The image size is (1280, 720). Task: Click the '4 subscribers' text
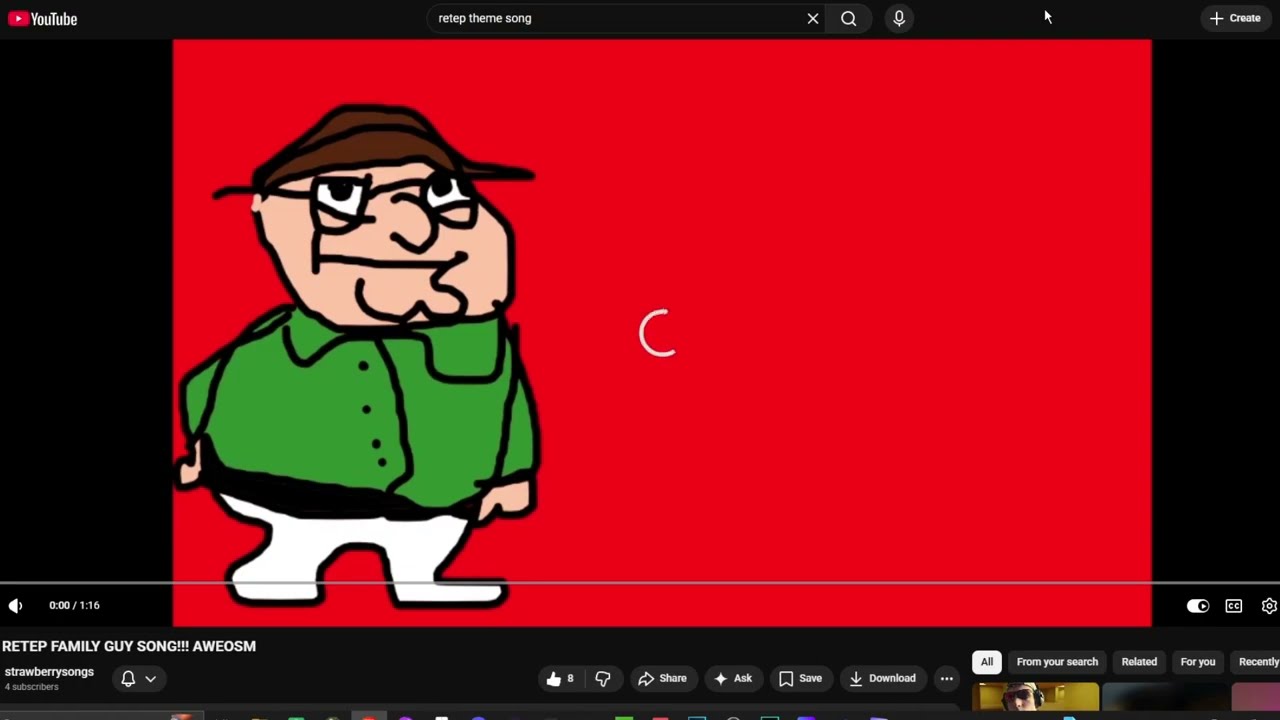[x=31, y=688]
